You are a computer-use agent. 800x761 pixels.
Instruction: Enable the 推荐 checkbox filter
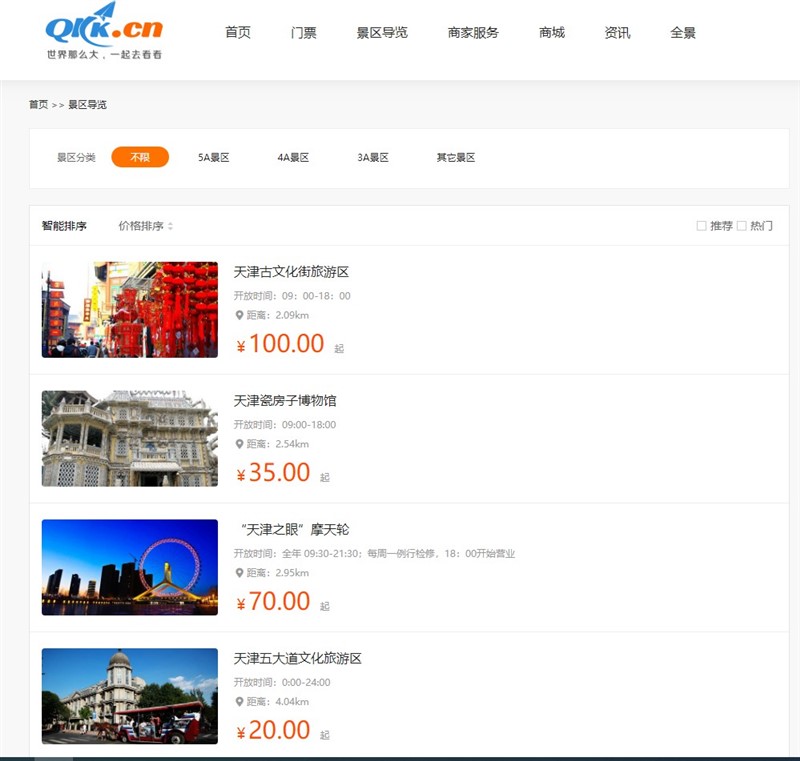coord(701,226)
